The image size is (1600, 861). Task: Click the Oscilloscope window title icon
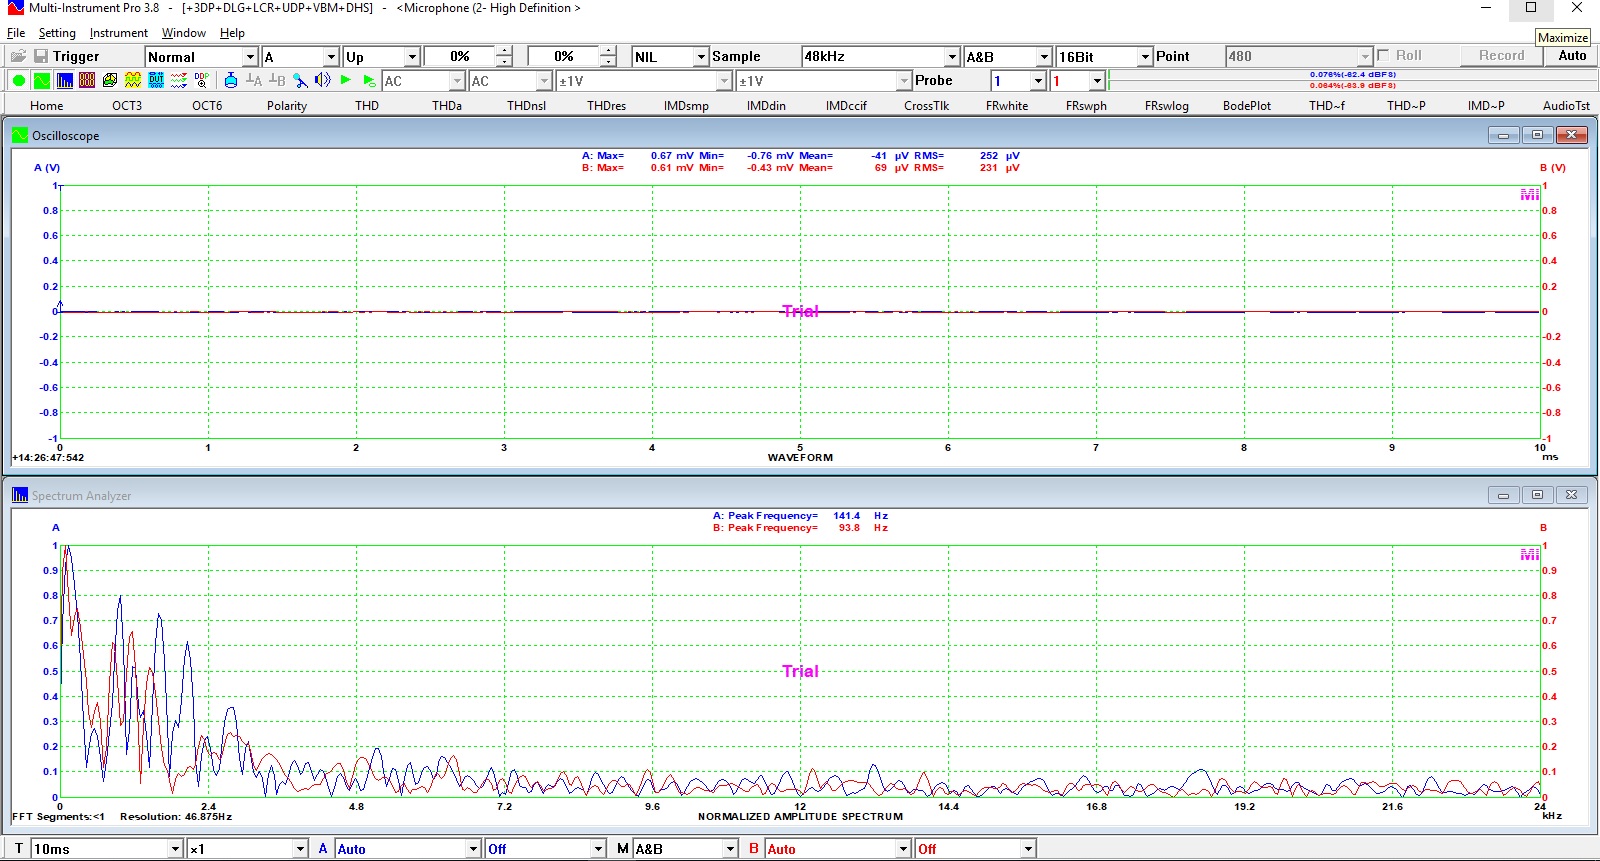[20, 135]
